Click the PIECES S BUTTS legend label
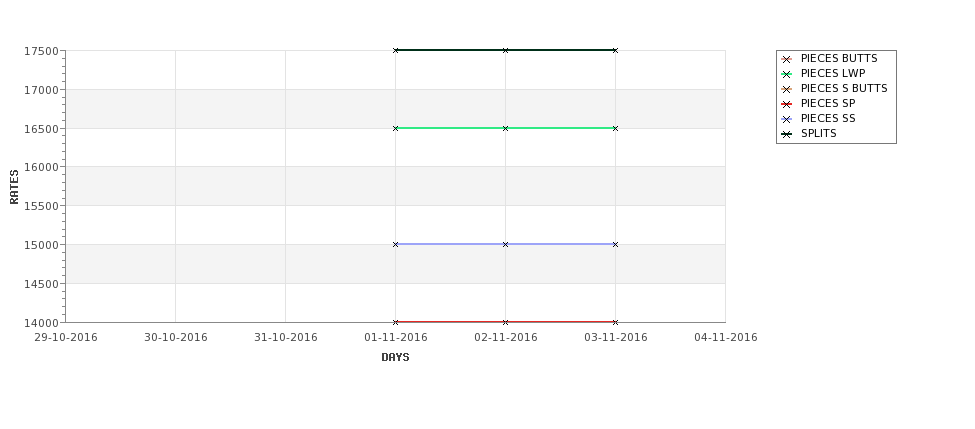 tap(844, 88)
